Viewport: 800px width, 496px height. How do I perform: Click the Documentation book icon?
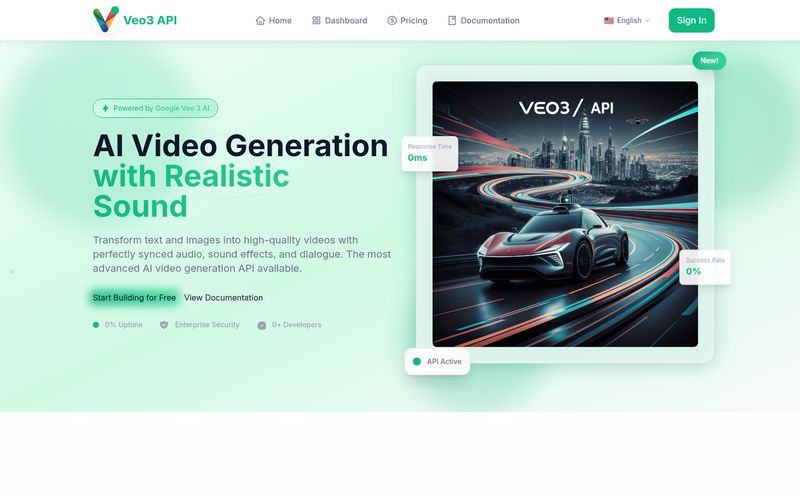[452, 20]
